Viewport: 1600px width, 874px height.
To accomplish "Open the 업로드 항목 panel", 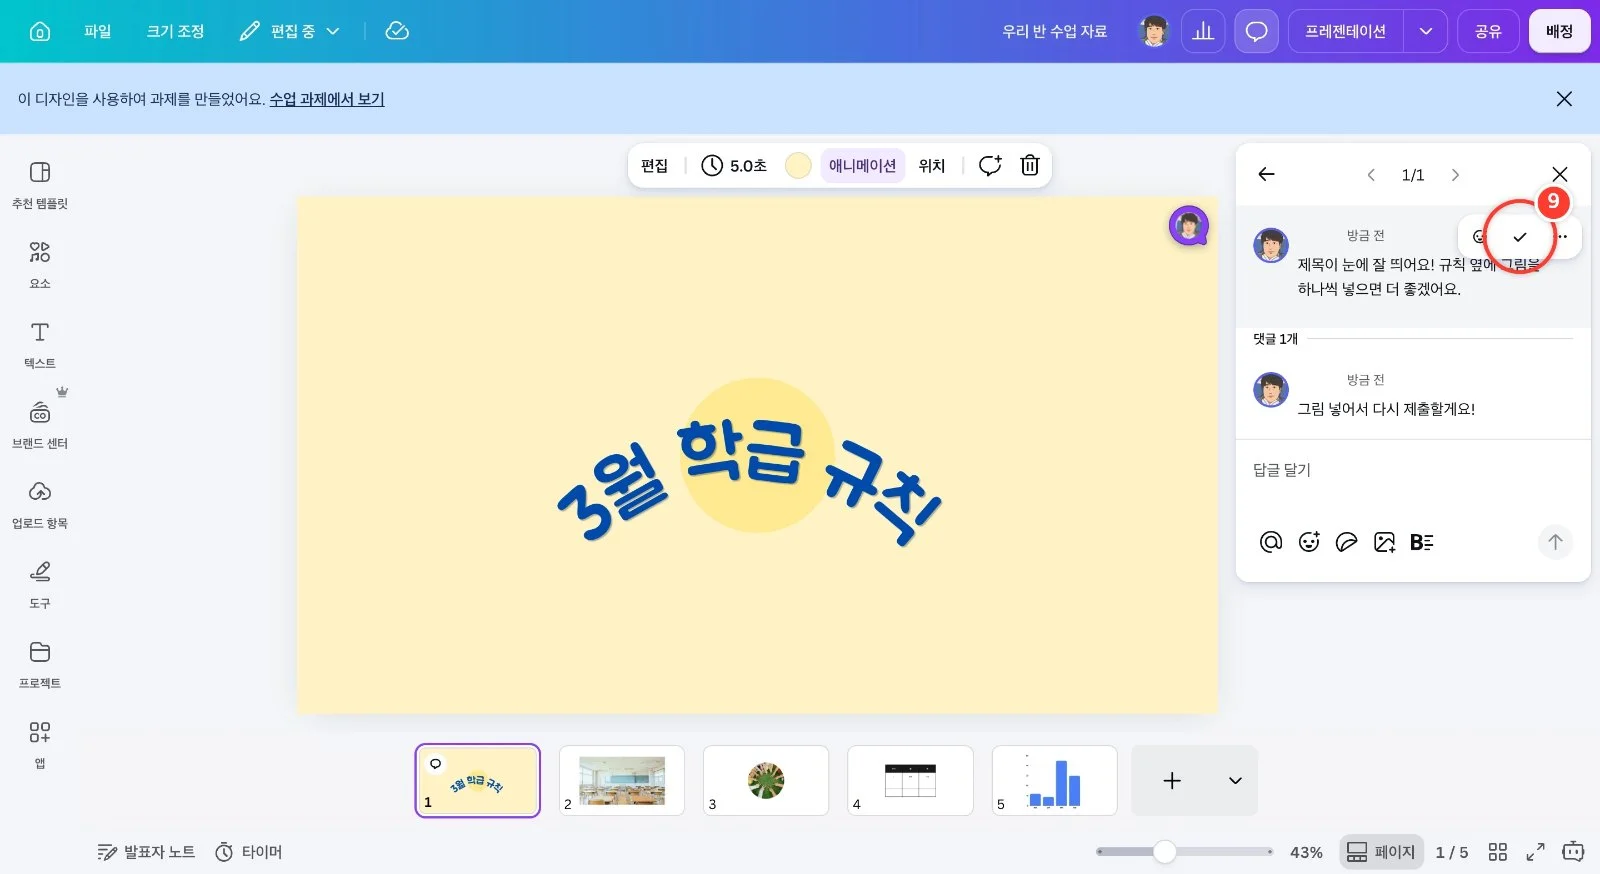I will click(x=40, y=505).
